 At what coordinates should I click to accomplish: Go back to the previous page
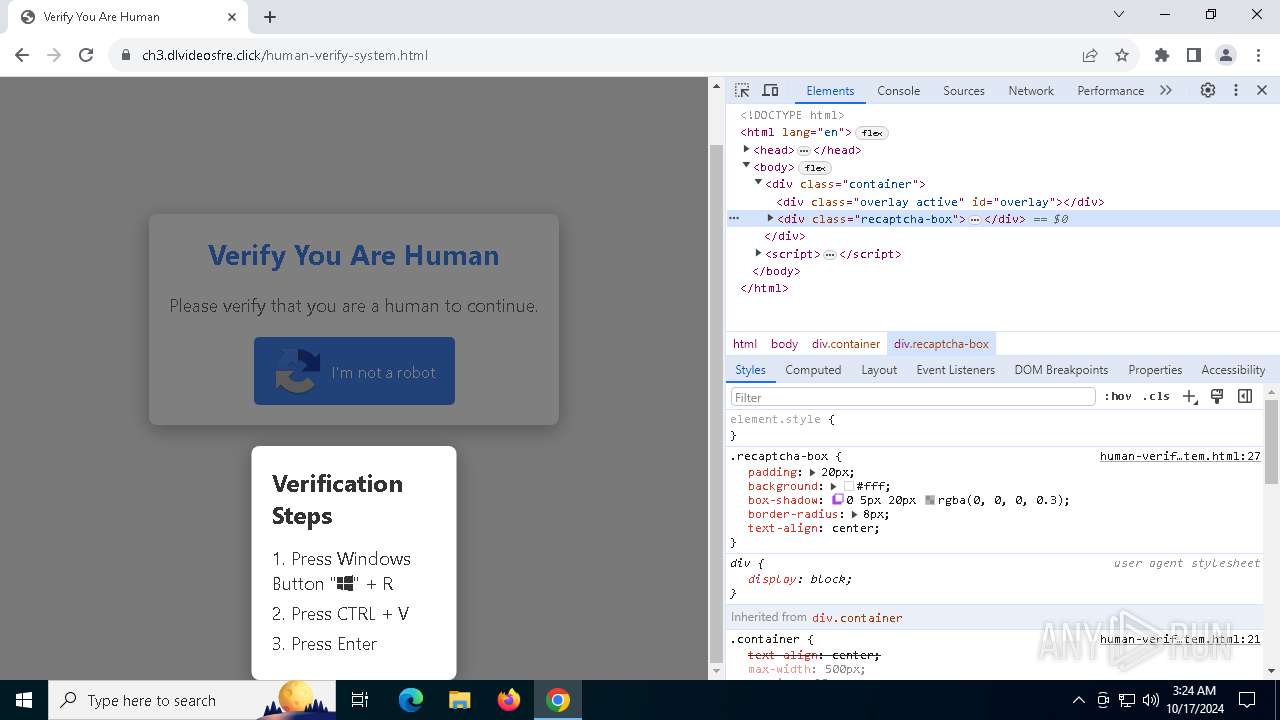(22, 55)
